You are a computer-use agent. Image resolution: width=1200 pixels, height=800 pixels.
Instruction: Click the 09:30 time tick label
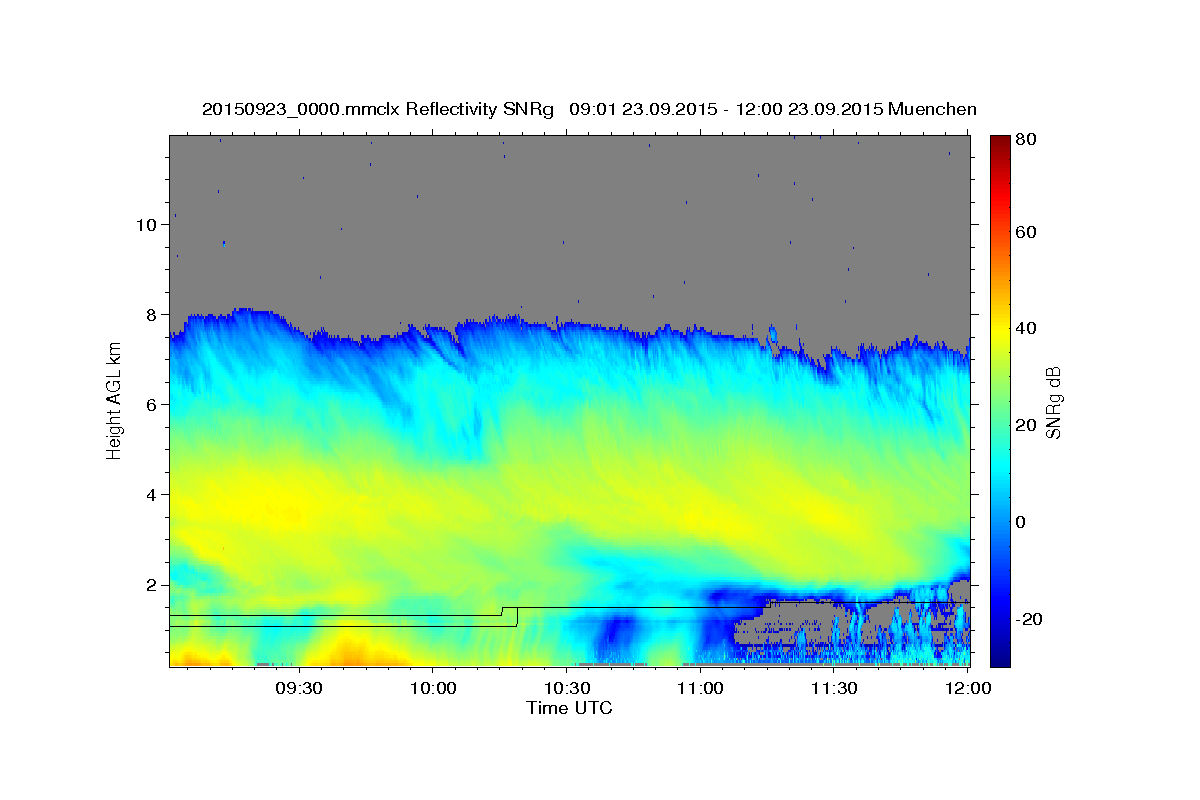(299, 689)
